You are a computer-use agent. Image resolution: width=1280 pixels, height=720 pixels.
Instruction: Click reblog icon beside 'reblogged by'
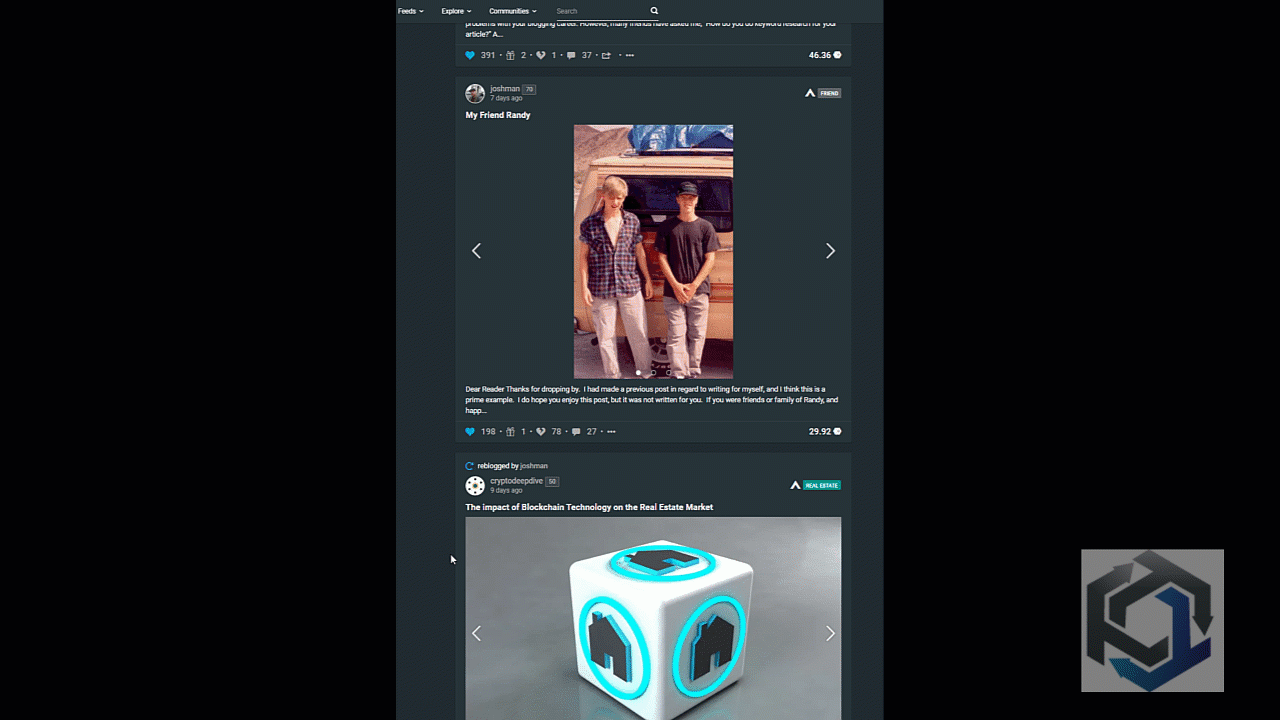[x=469, y=466]
